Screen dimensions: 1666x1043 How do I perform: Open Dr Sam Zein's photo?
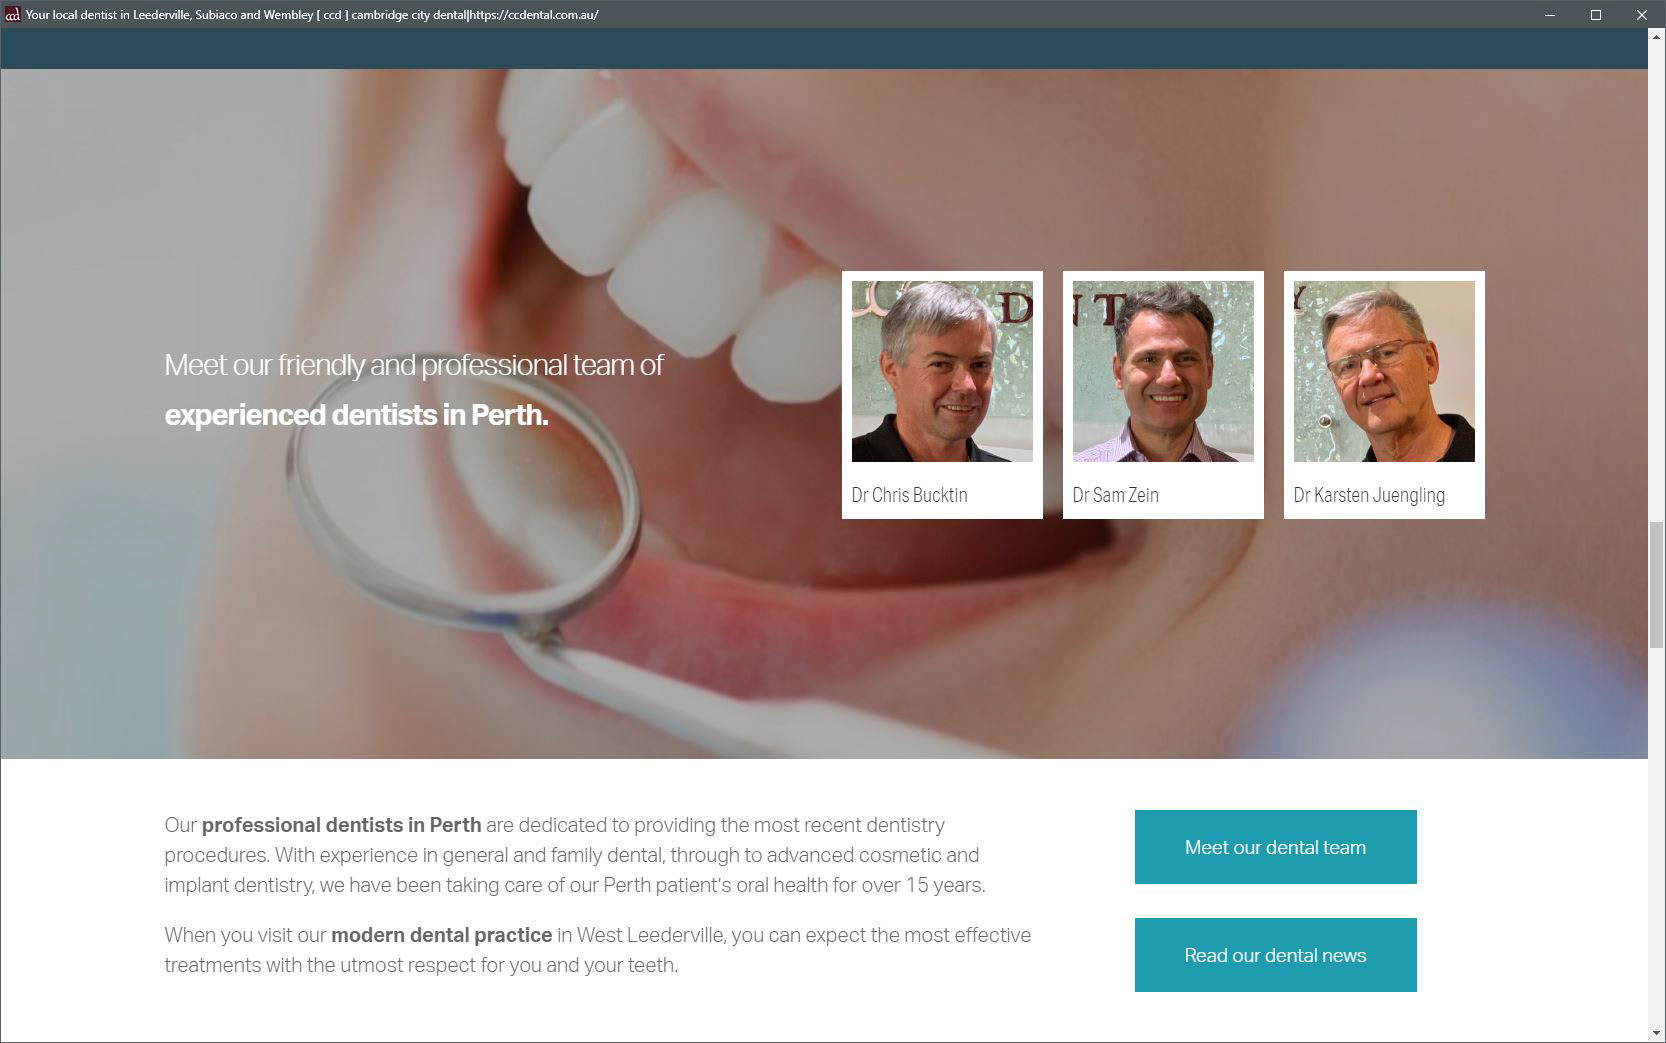point(1163,371)
